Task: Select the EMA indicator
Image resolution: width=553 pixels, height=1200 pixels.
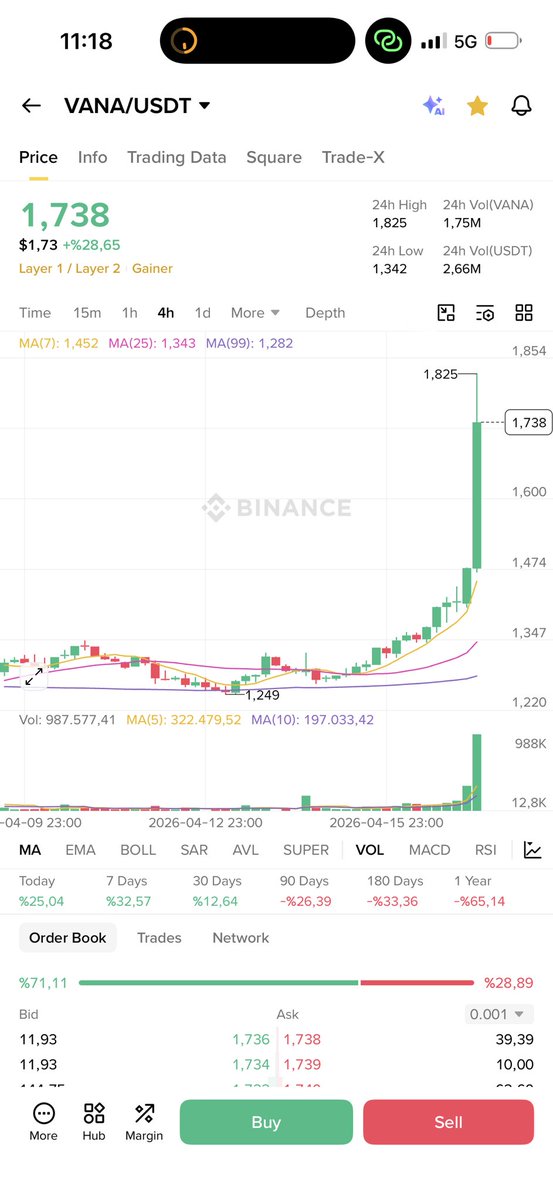Action: (x=81, y=850)
